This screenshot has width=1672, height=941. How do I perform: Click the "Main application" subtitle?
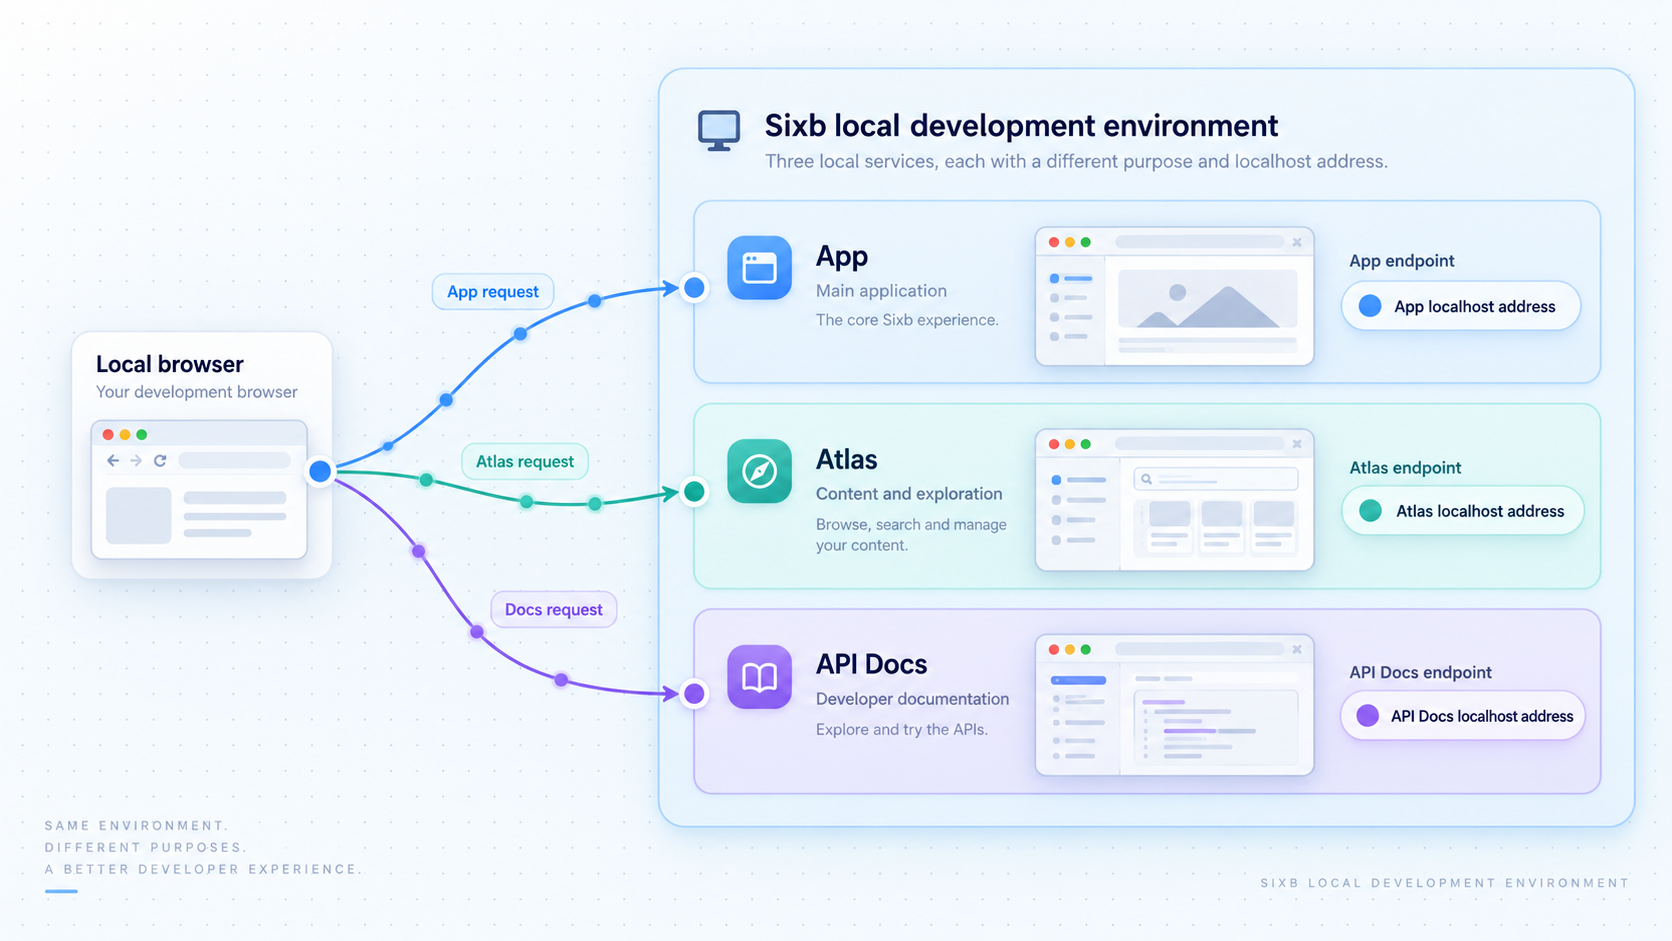(881, 291)
